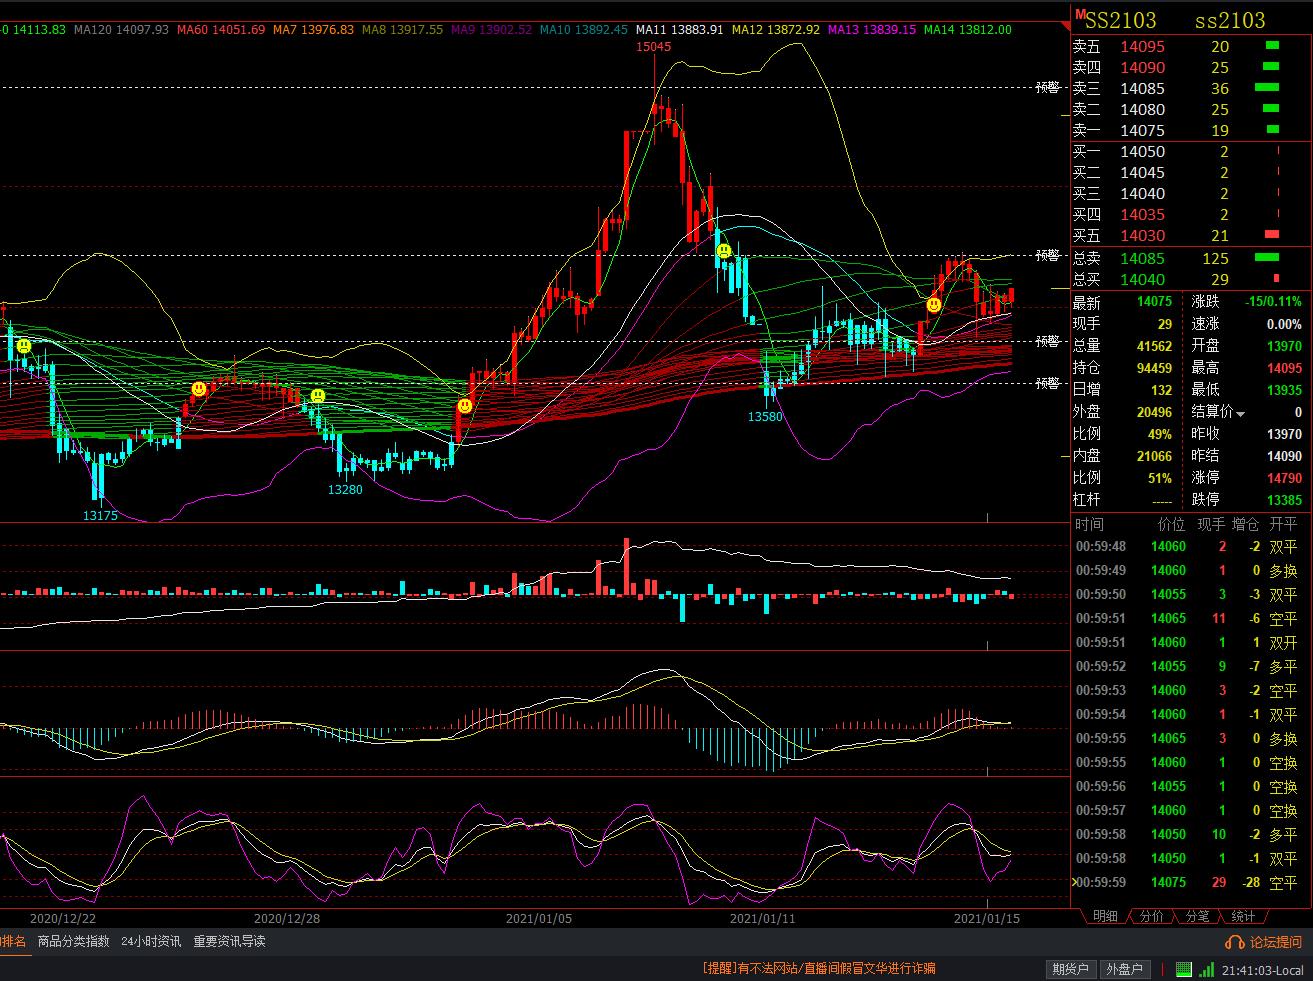This screenshot has height=981, width=1313.
Task: Click the 开平 column header in trade list
Action: click(x=1284, y=524)
